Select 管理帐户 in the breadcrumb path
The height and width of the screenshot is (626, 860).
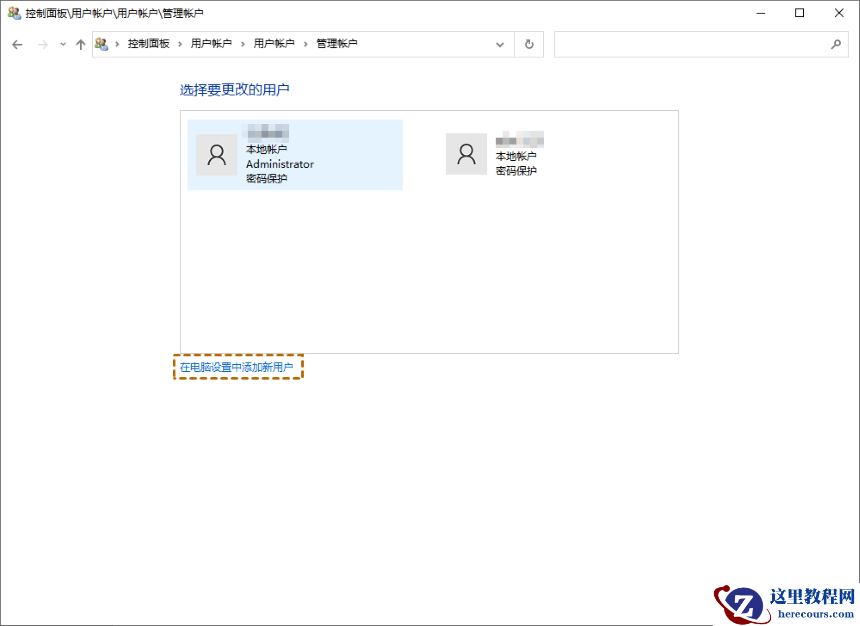tap(336, 44)
